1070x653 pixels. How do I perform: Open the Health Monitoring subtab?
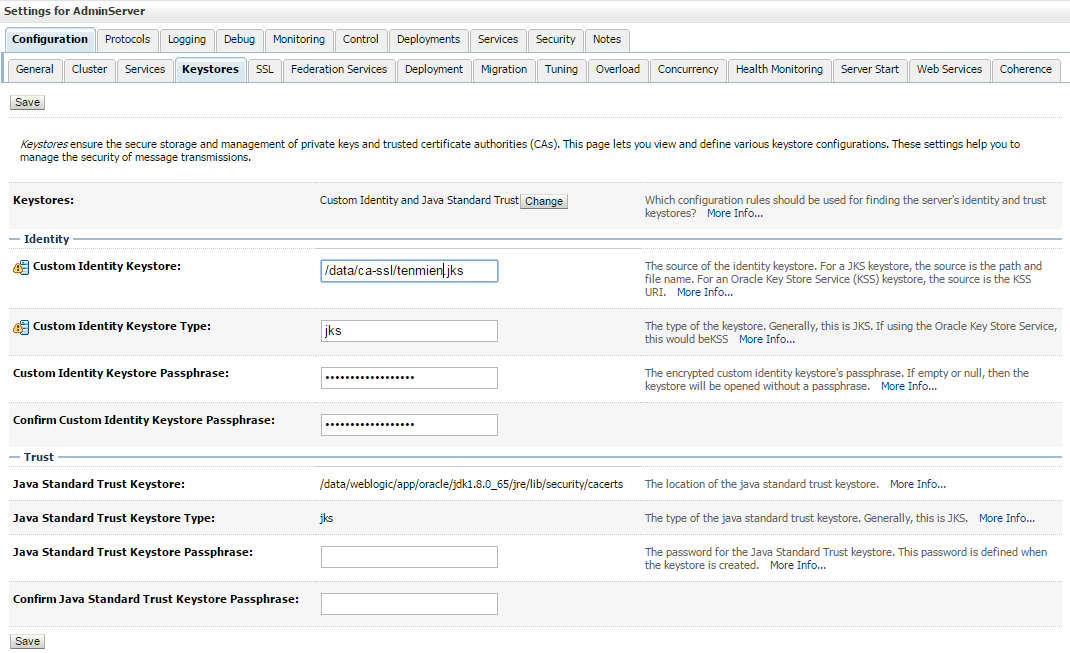779,70
